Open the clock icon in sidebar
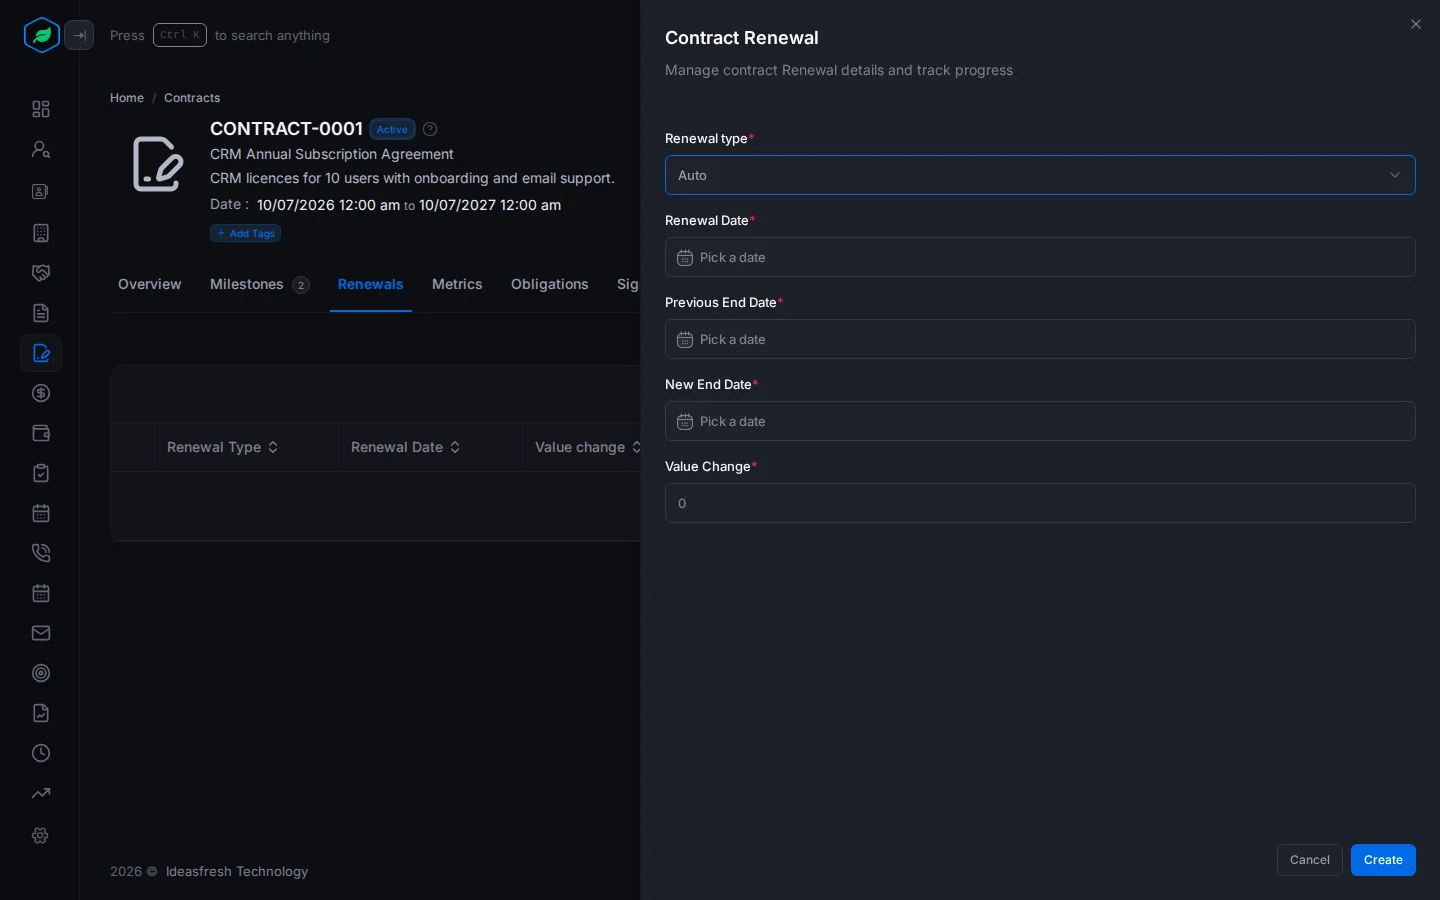 pos(41,753)
